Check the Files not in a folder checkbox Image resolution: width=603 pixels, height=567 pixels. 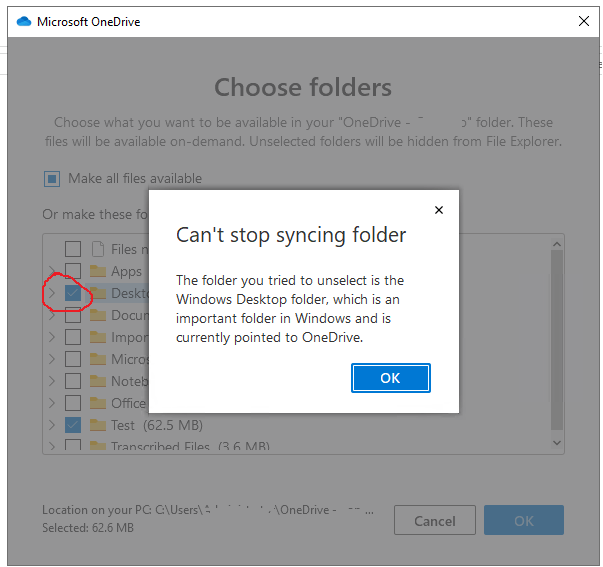(73, 249)
